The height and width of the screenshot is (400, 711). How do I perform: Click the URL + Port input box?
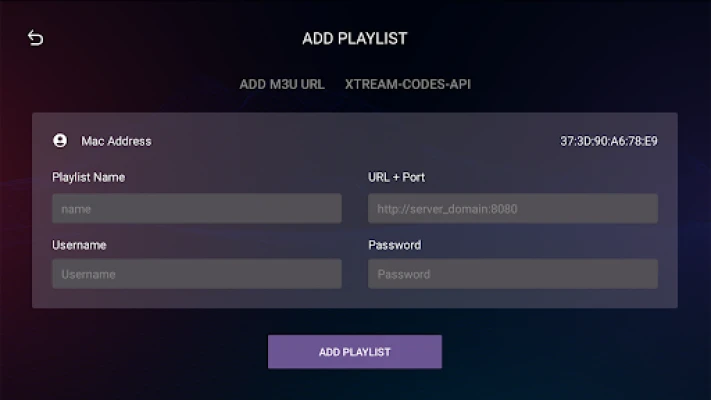click(513, 209)
